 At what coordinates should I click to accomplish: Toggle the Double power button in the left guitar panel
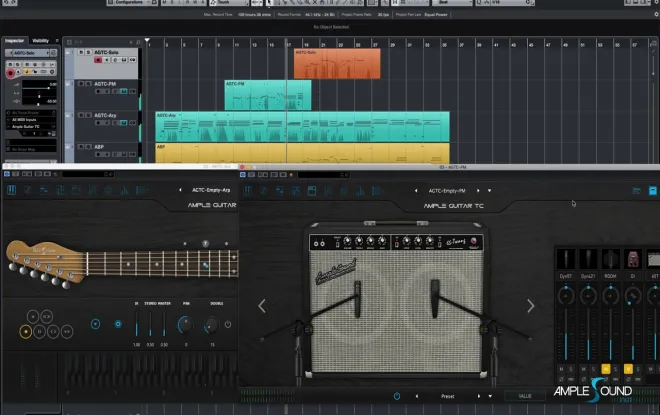[x=228, y=325]
